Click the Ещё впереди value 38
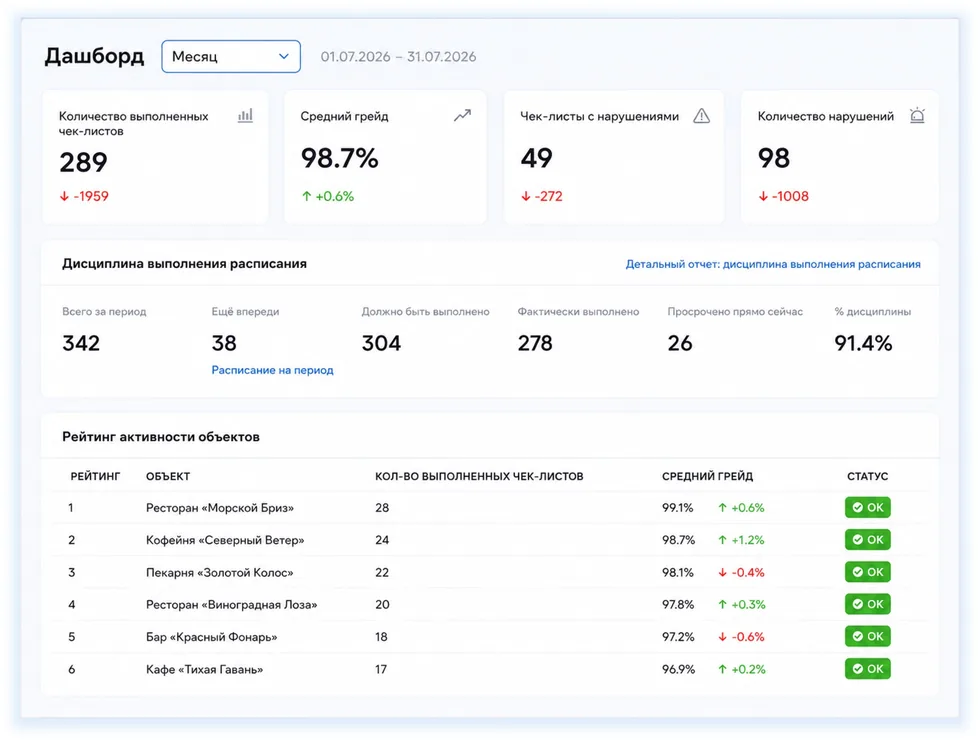The width and height of the screenshot is (980, 741). pos(224,343)
